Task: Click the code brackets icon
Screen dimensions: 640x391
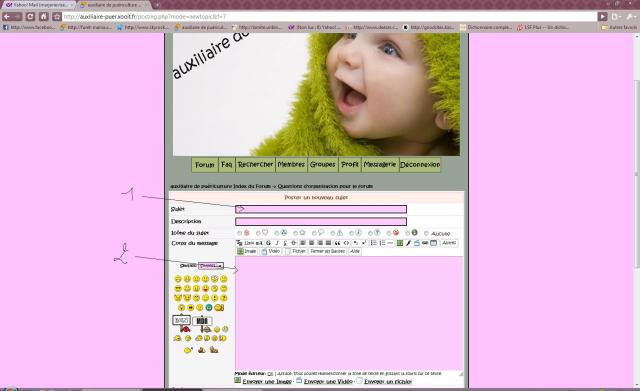Action: point(347,243)
